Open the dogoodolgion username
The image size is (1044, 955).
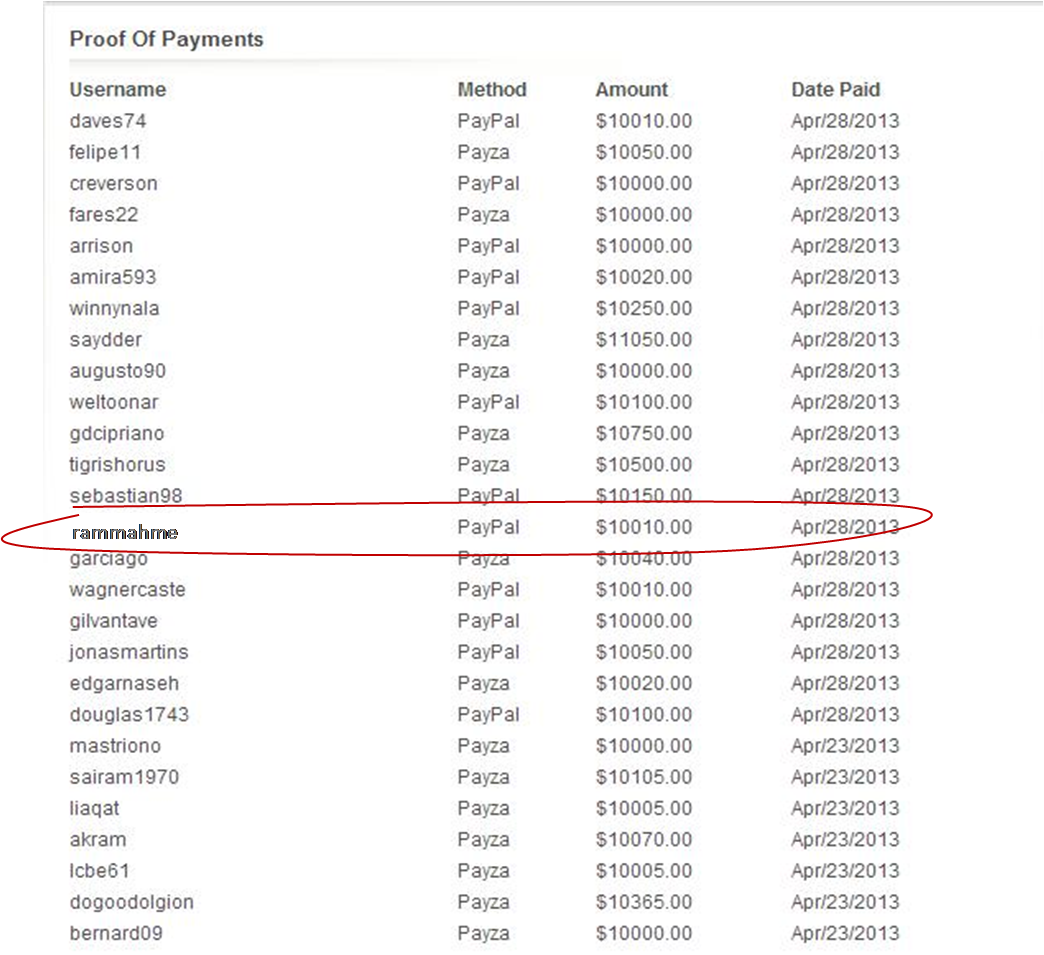(131, 902)
